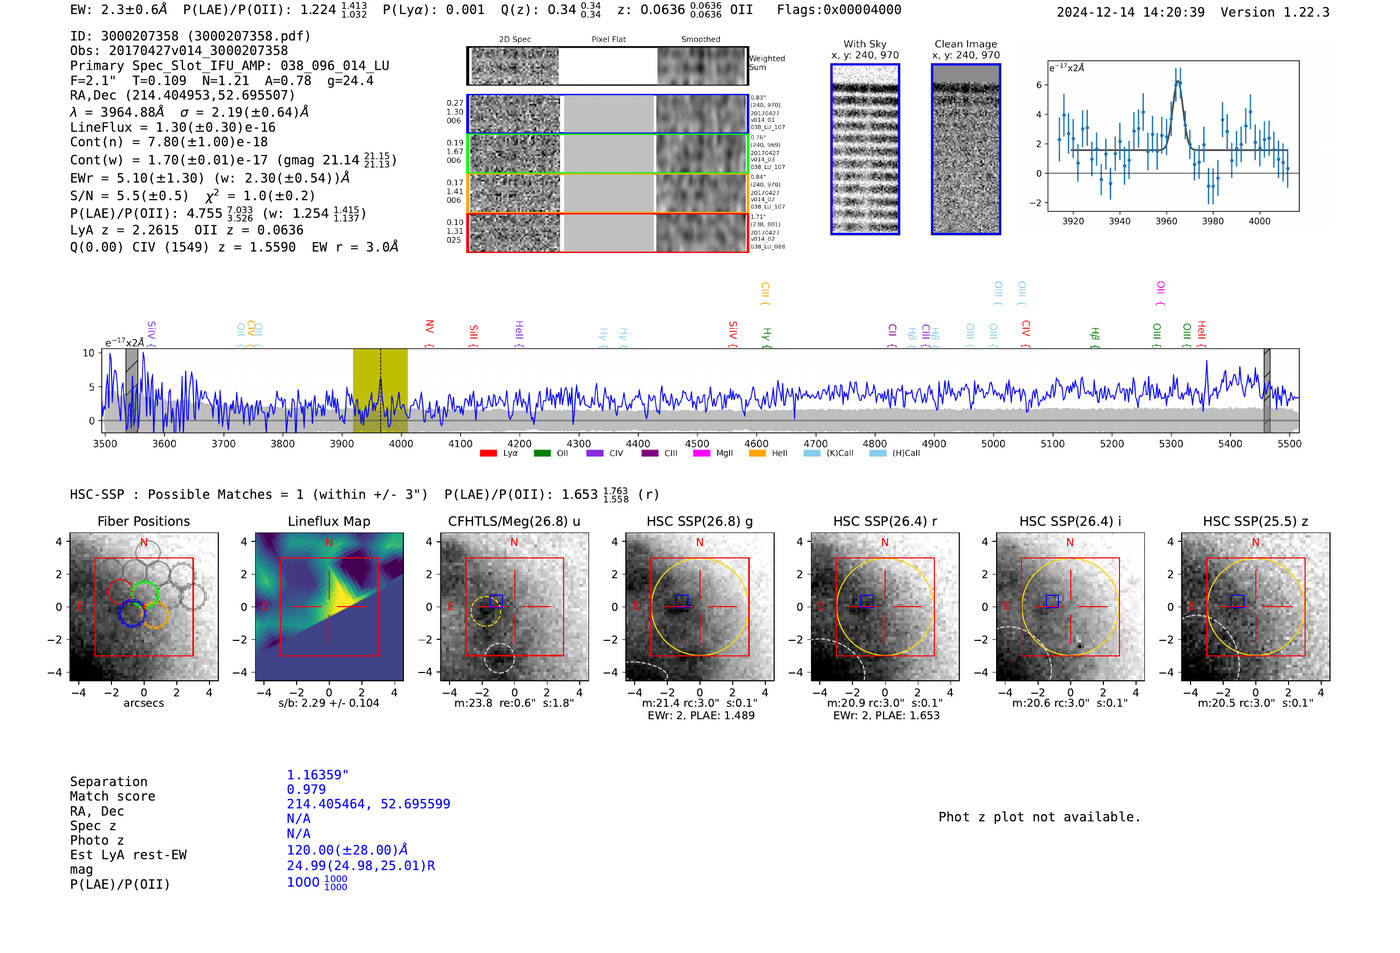Click the '2024-12-14 14:20:39' timestamp
Viewport: 1400px width, 953px height.
coord(1131,12)
